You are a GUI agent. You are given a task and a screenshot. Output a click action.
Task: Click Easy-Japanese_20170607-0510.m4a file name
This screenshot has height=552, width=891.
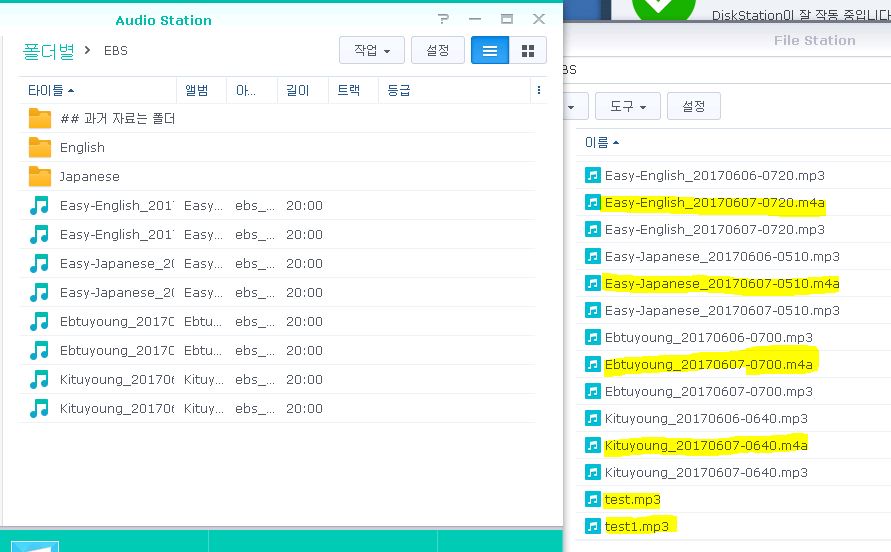(x=722, y=283)
